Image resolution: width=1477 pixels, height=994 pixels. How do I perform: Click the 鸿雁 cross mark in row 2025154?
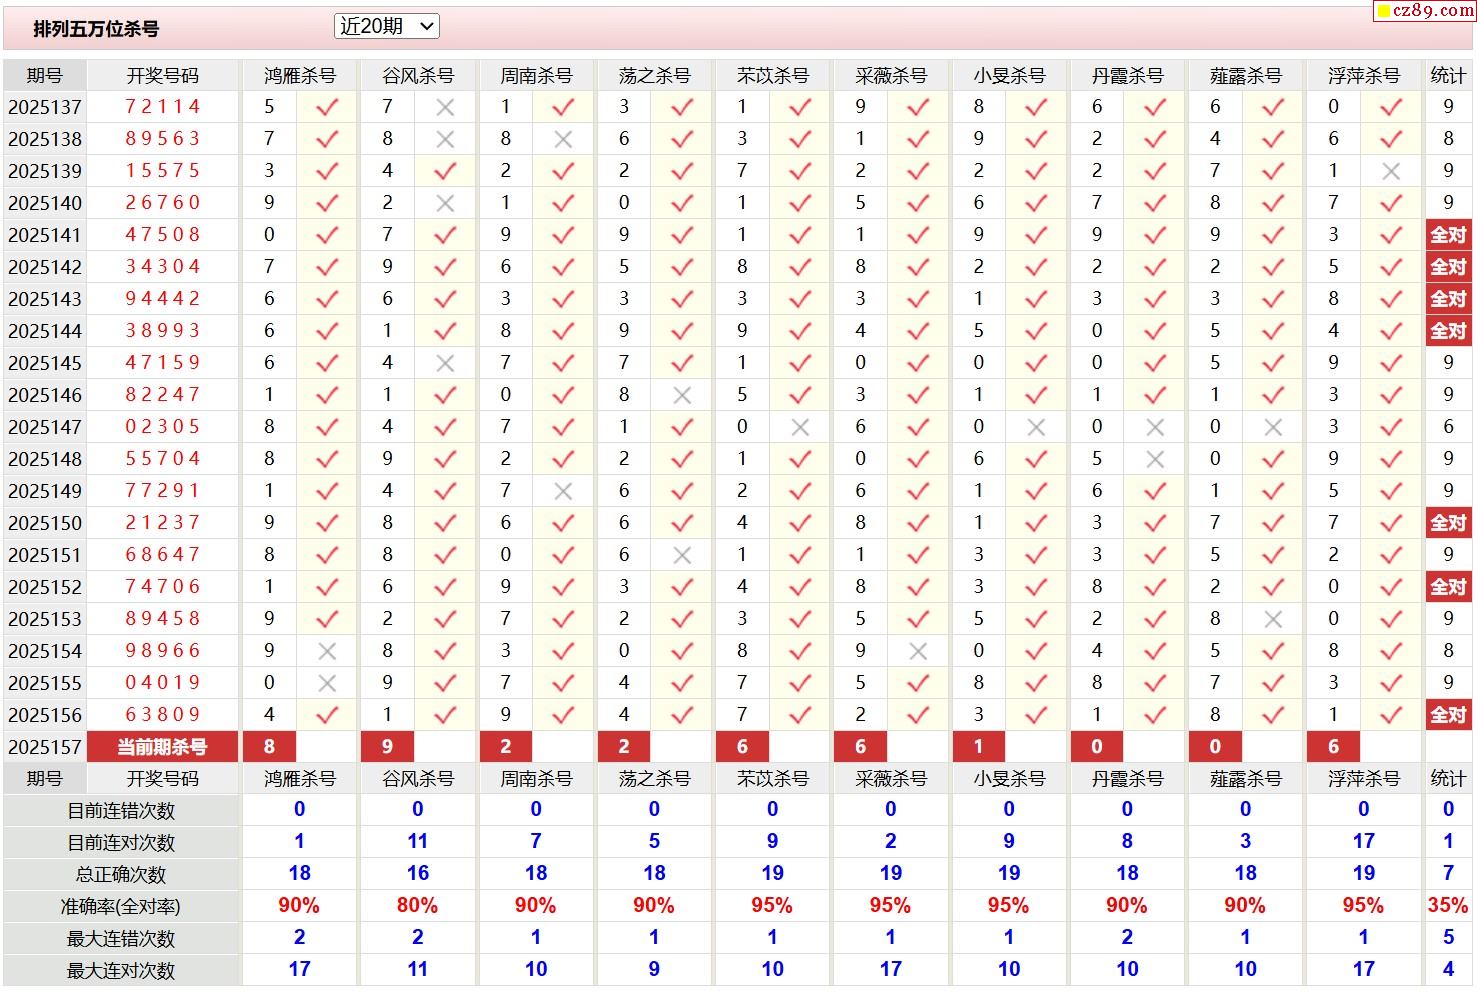pos(327,652)
